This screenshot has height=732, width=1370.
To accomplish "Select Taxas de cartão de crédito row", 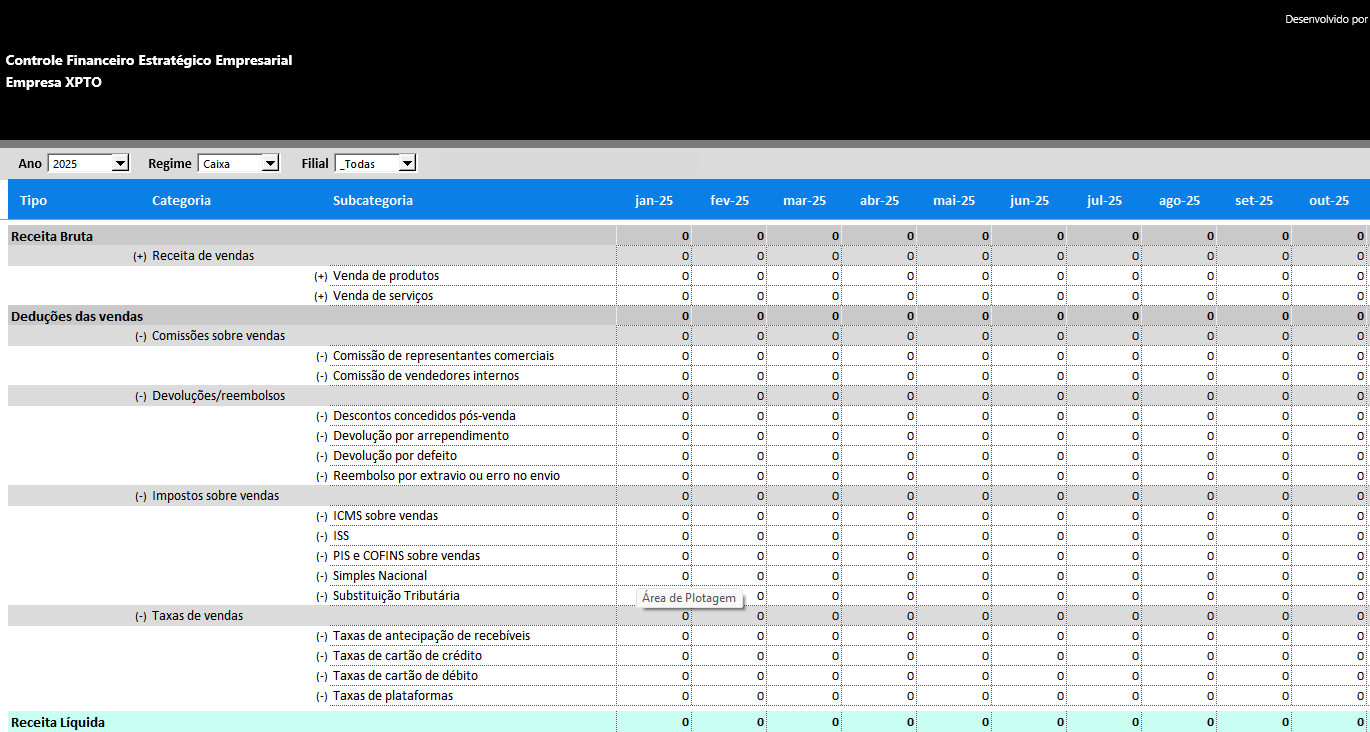I will click(407, 656).
